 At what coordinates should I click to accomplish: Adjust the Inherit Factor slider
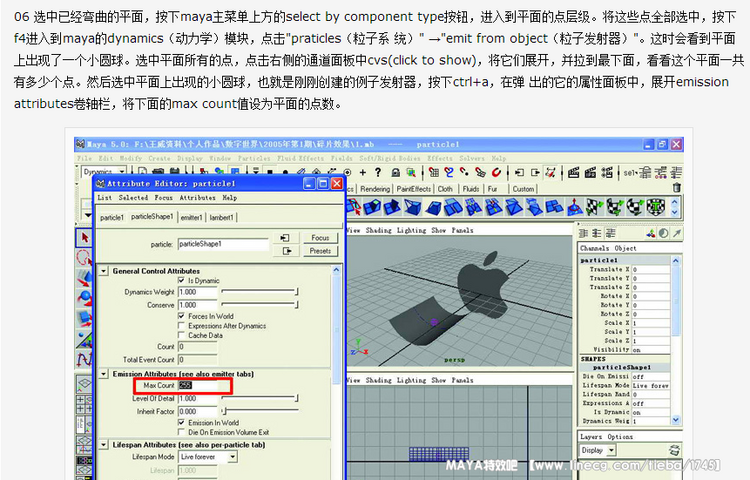259,411
